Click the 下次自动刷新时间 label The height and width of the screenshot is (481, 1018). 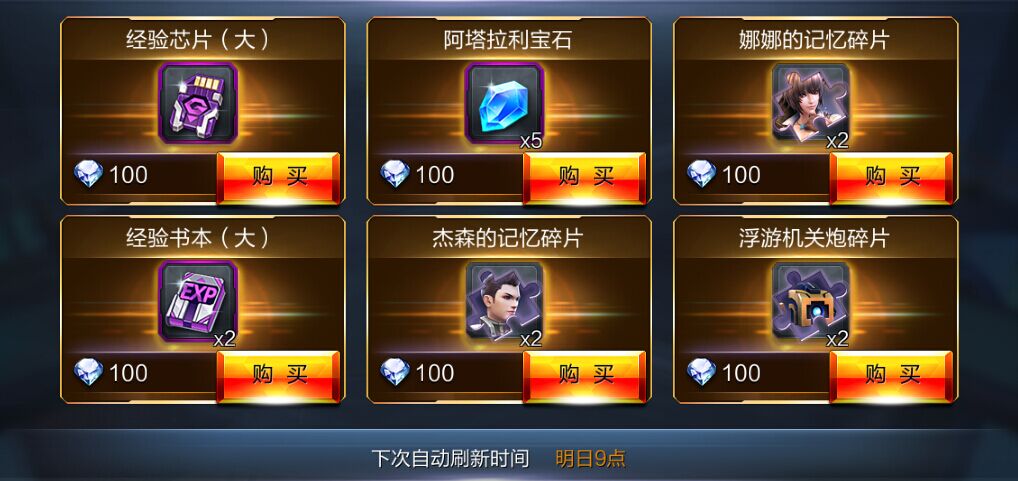coord(451,459)
